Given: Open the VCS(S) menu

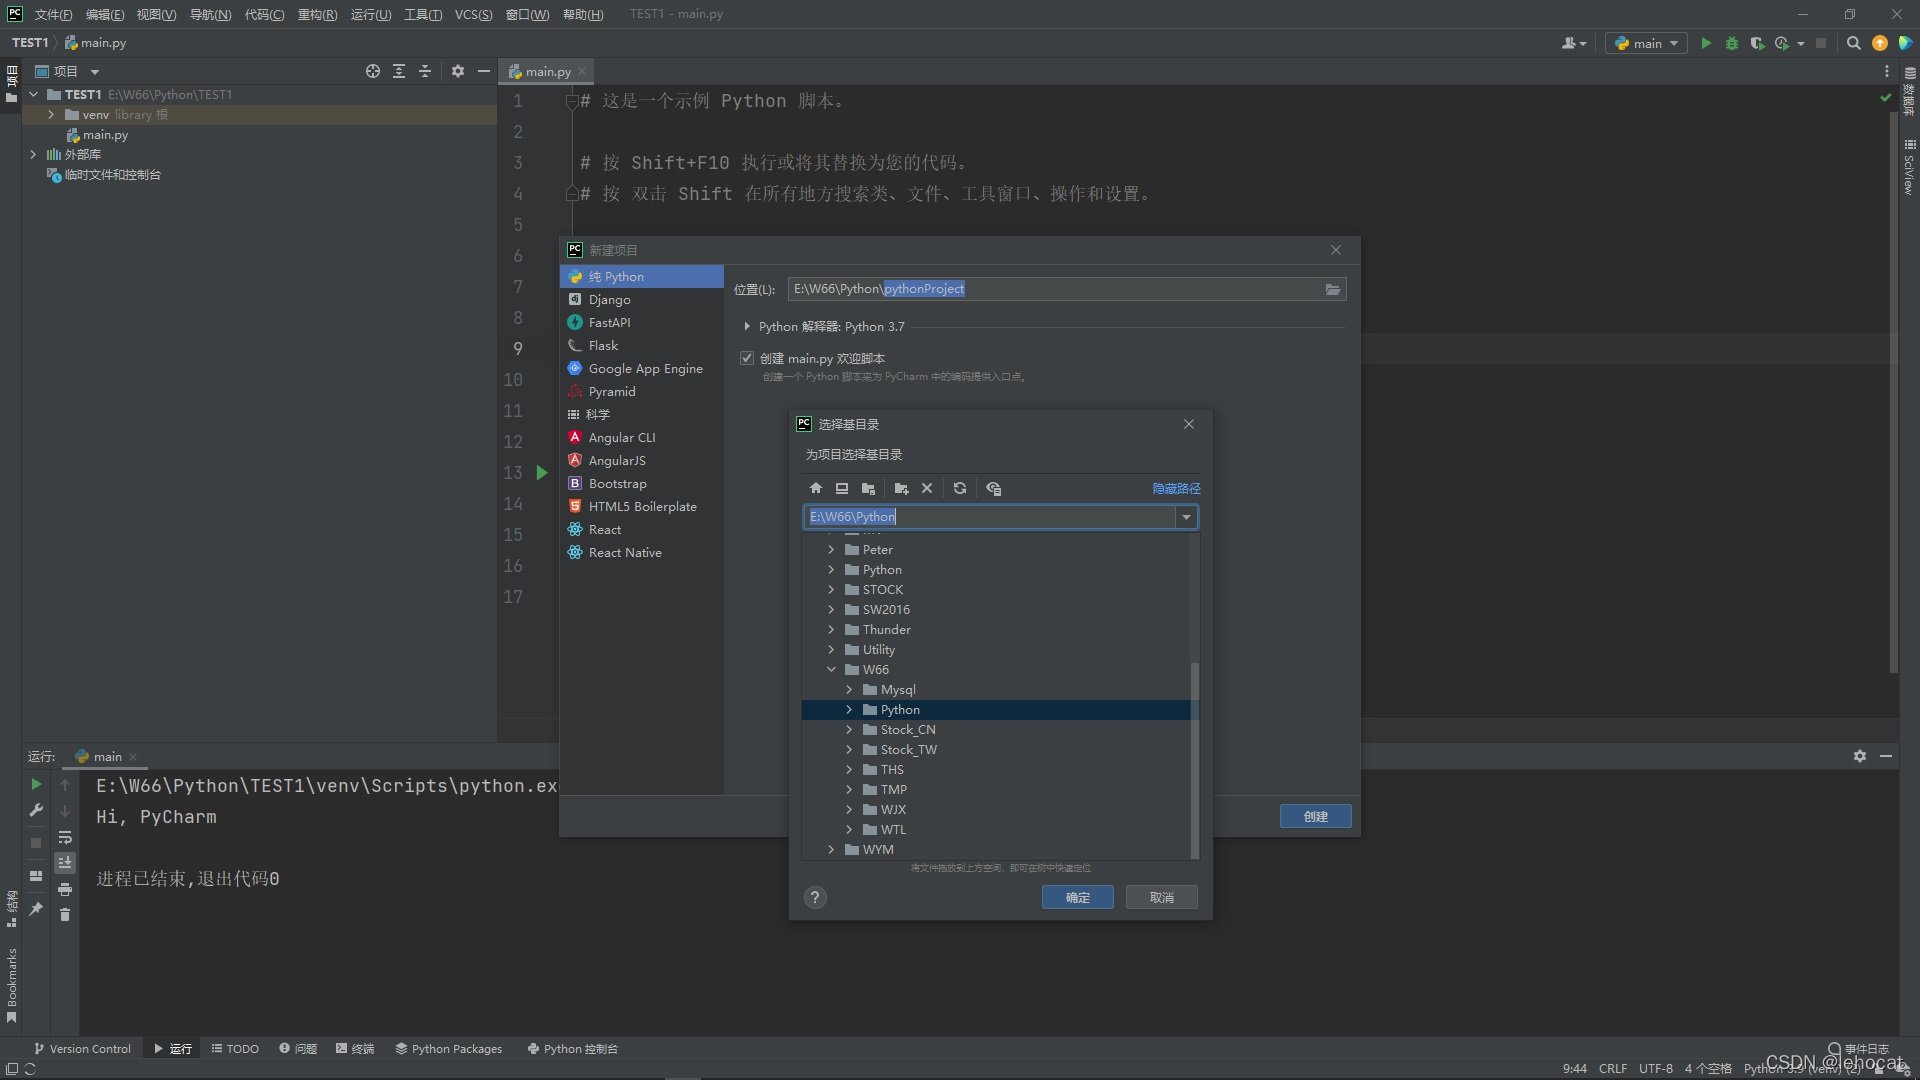Looking at the screenshot, I should tap(473, 14).
